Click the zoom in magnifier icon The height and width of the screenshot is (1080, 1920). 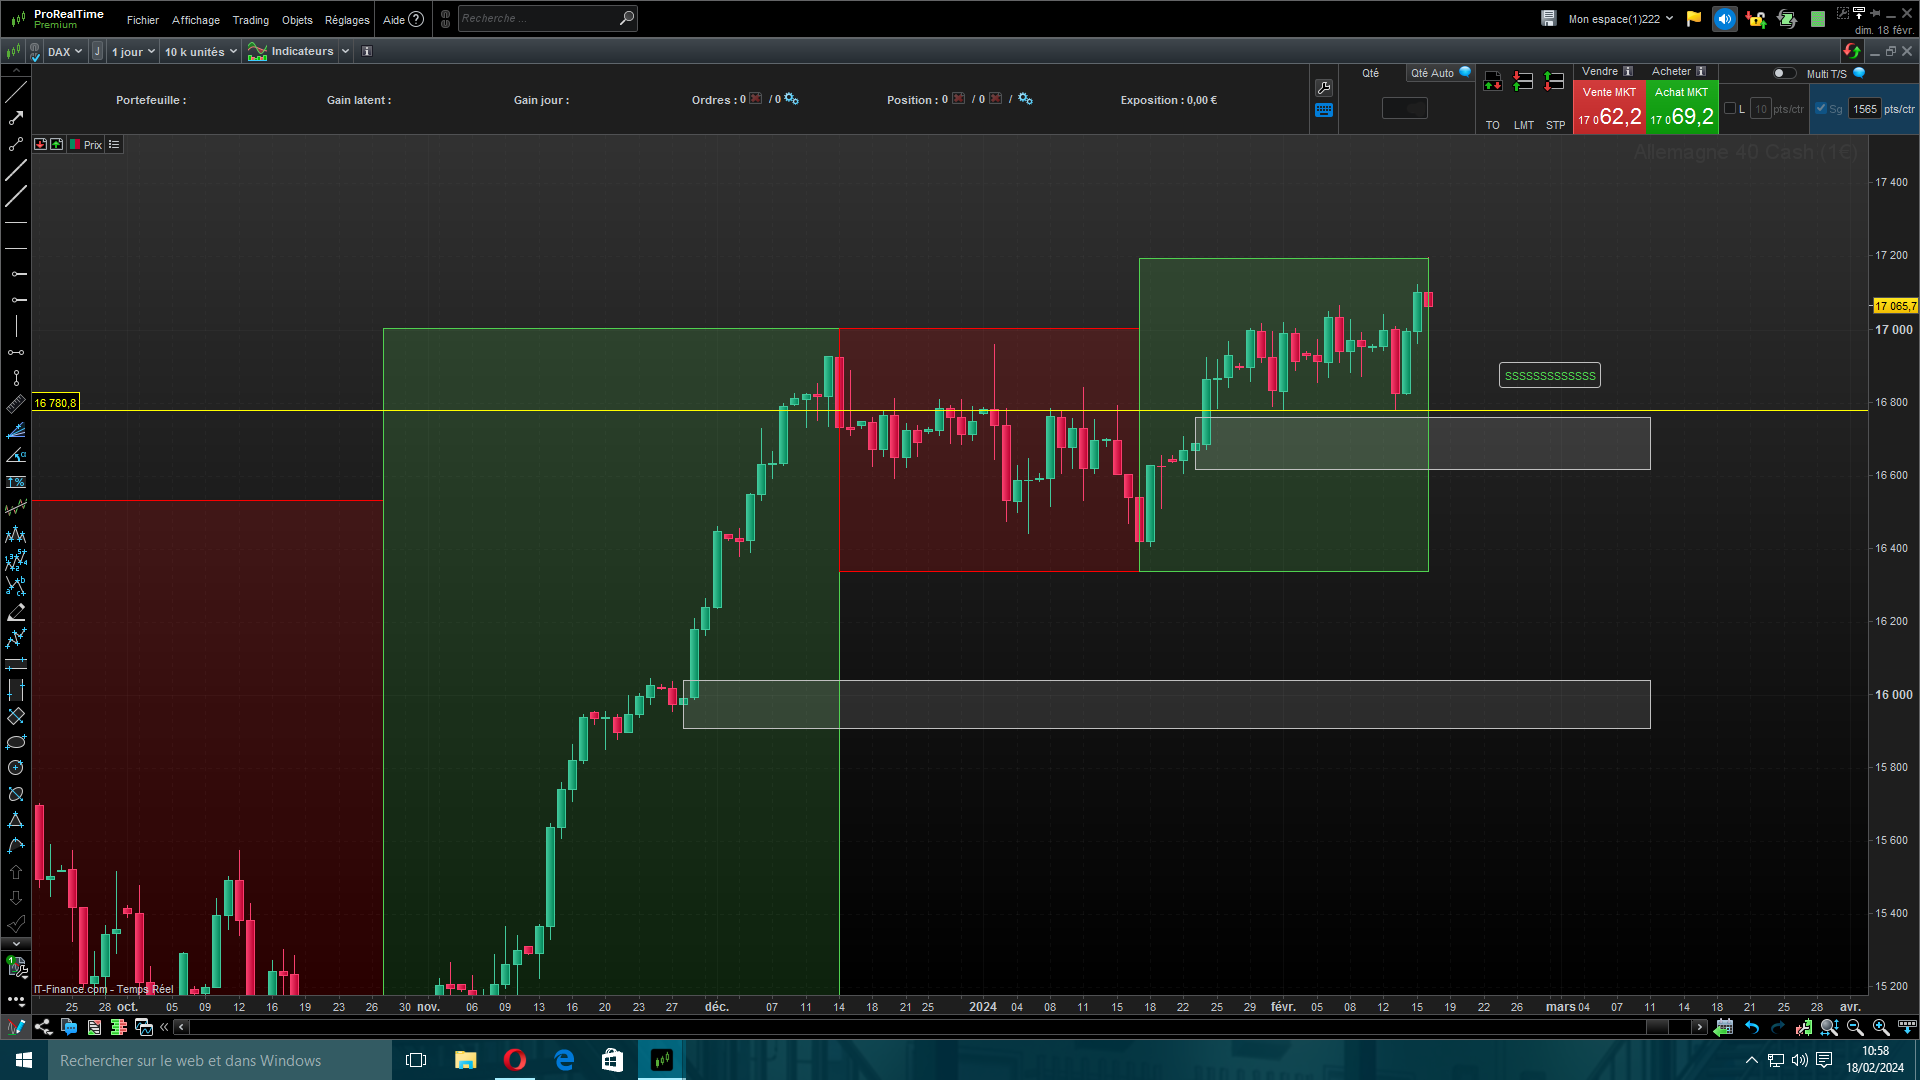coord(1880,1027)
